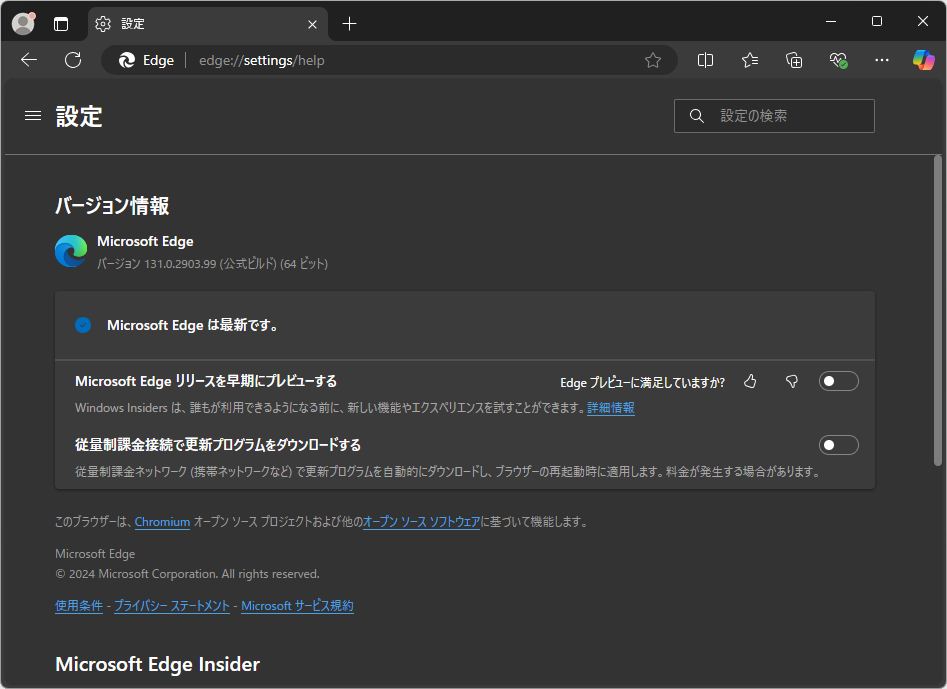The width and height of the screenshot is (947, 689).
Task: Open split screen view from the toolbar
Action: tap(705, 60)
